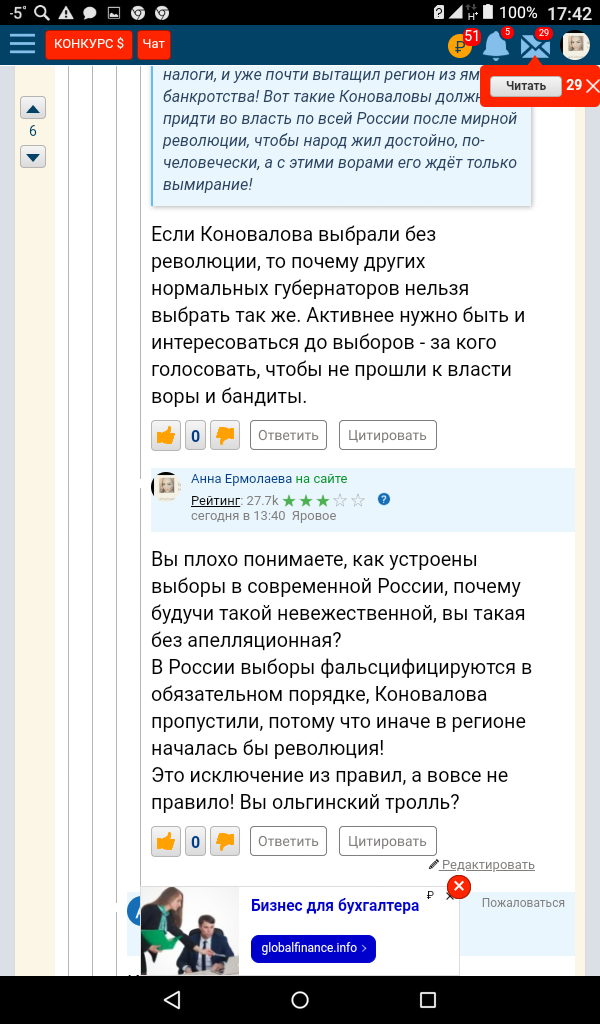Like Anna Ermolaeva's comment with thumbs up
Viewport: 600px width, 1024px height.
pos(166,841)
